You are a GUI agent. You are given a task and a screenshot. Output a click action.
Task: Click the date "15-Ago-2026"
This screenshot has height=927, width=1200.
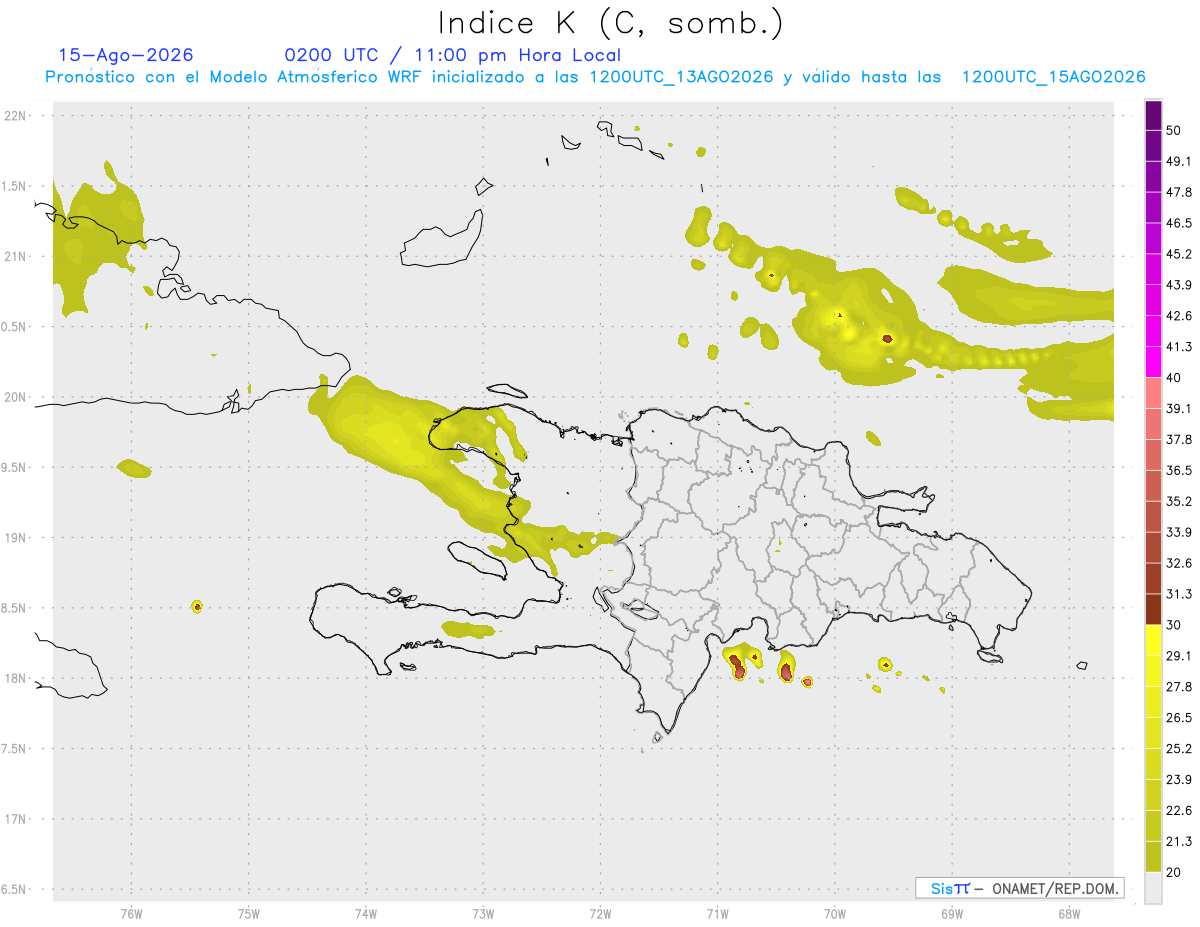point(126,55)
